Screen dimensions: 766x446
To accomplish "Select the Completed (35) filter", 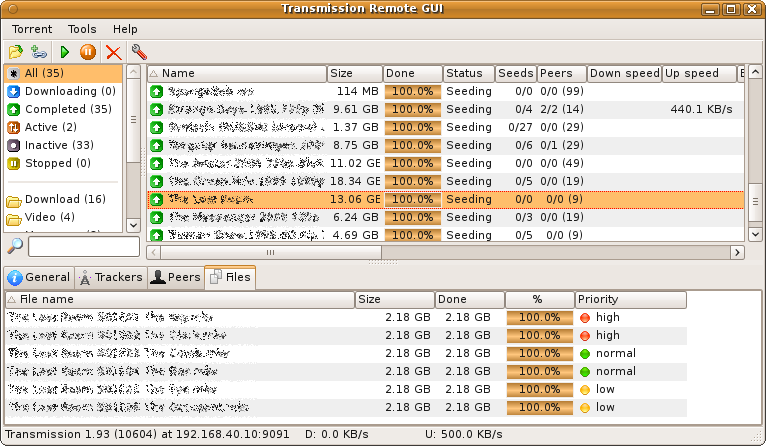I will pos(63,109).
